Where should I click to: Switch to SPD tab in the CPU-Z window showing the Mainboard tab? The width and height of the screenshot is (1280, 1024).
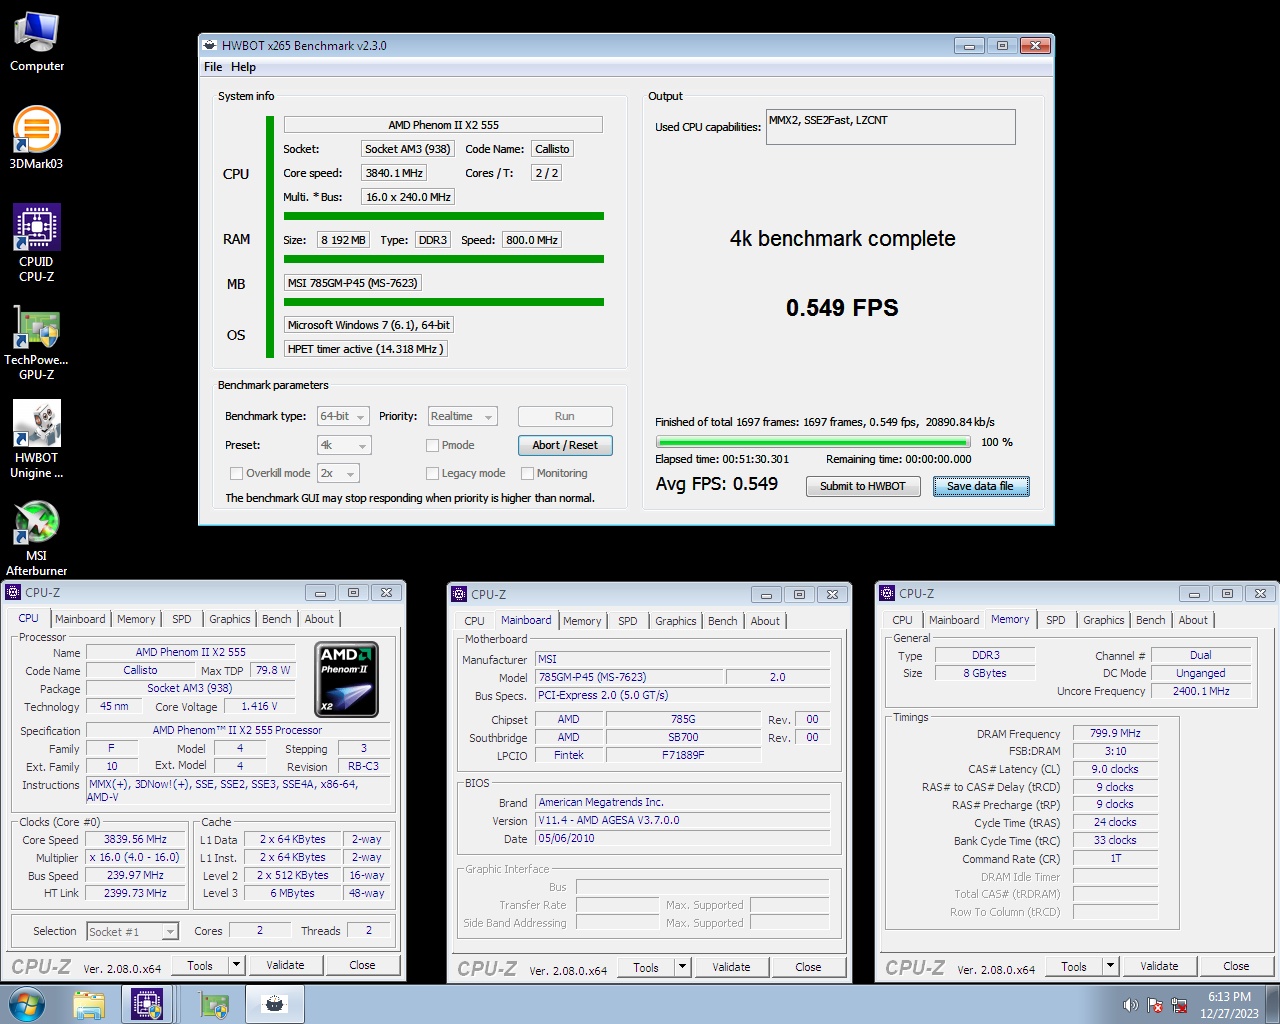pyautogui.click(x=628, y=621)
